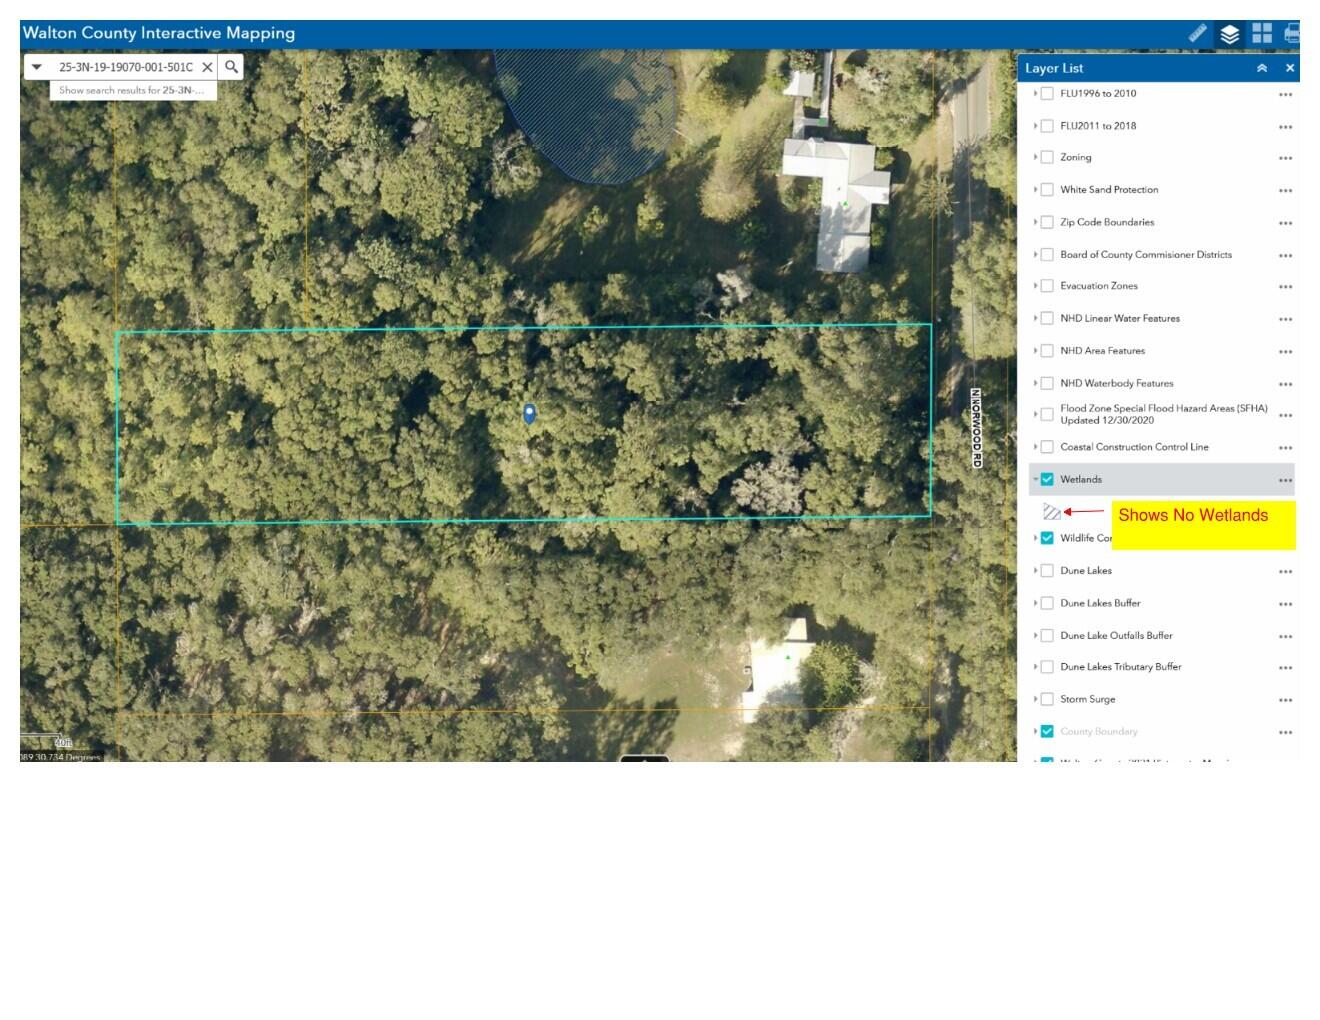Enable the Zoning layer checkbox
The image size is (1320, 1020).
[x=1047, y=157]
